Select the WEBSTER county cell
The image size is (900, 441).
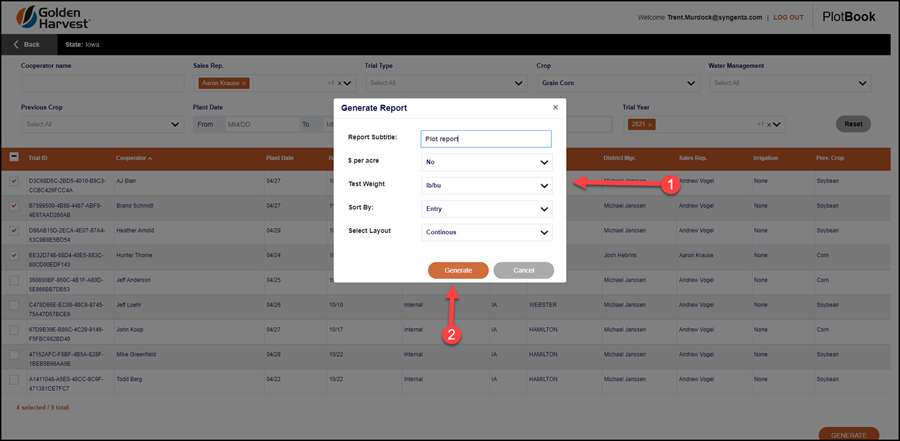point(543,305)
